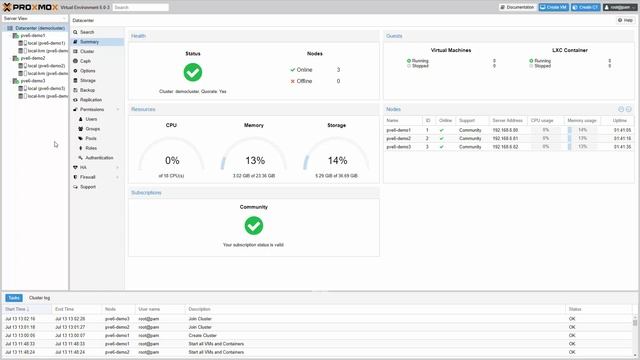640x360 pixels.
Task: Select local (pve6-demo2) storage icon
Action: pos(22,66)
